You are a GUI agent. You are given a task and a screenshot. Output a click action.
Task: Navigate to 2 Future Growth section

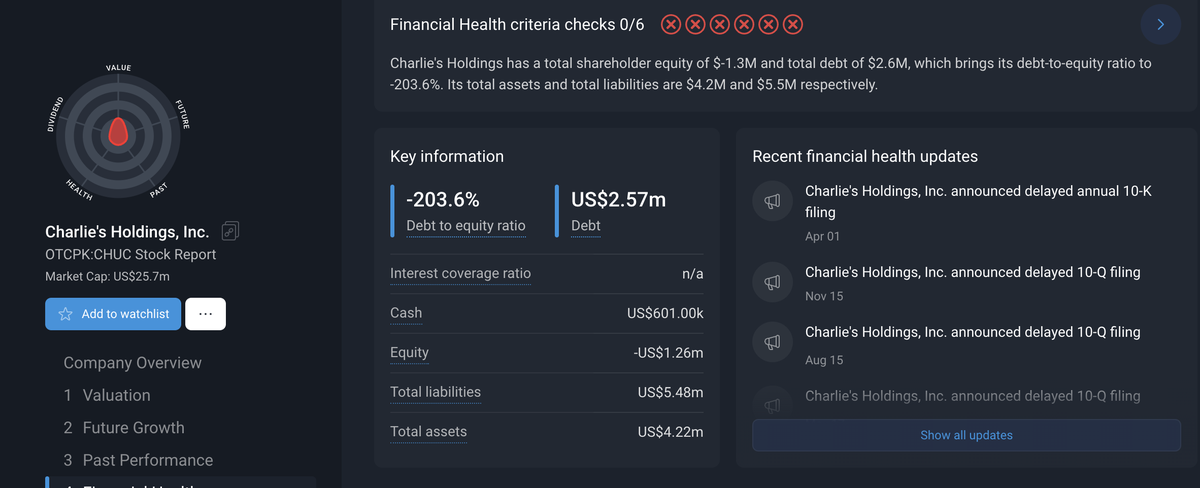(124, 427)
